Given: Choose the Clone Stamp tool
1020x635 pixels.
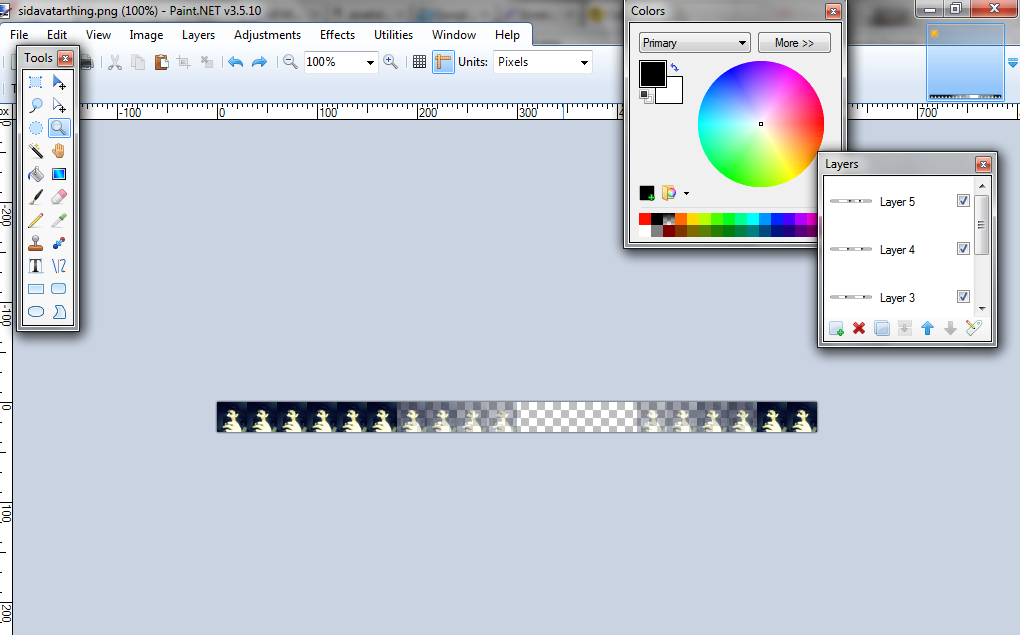Looking at the screenshot, I should pyautogui.click(x=36, y=243).
